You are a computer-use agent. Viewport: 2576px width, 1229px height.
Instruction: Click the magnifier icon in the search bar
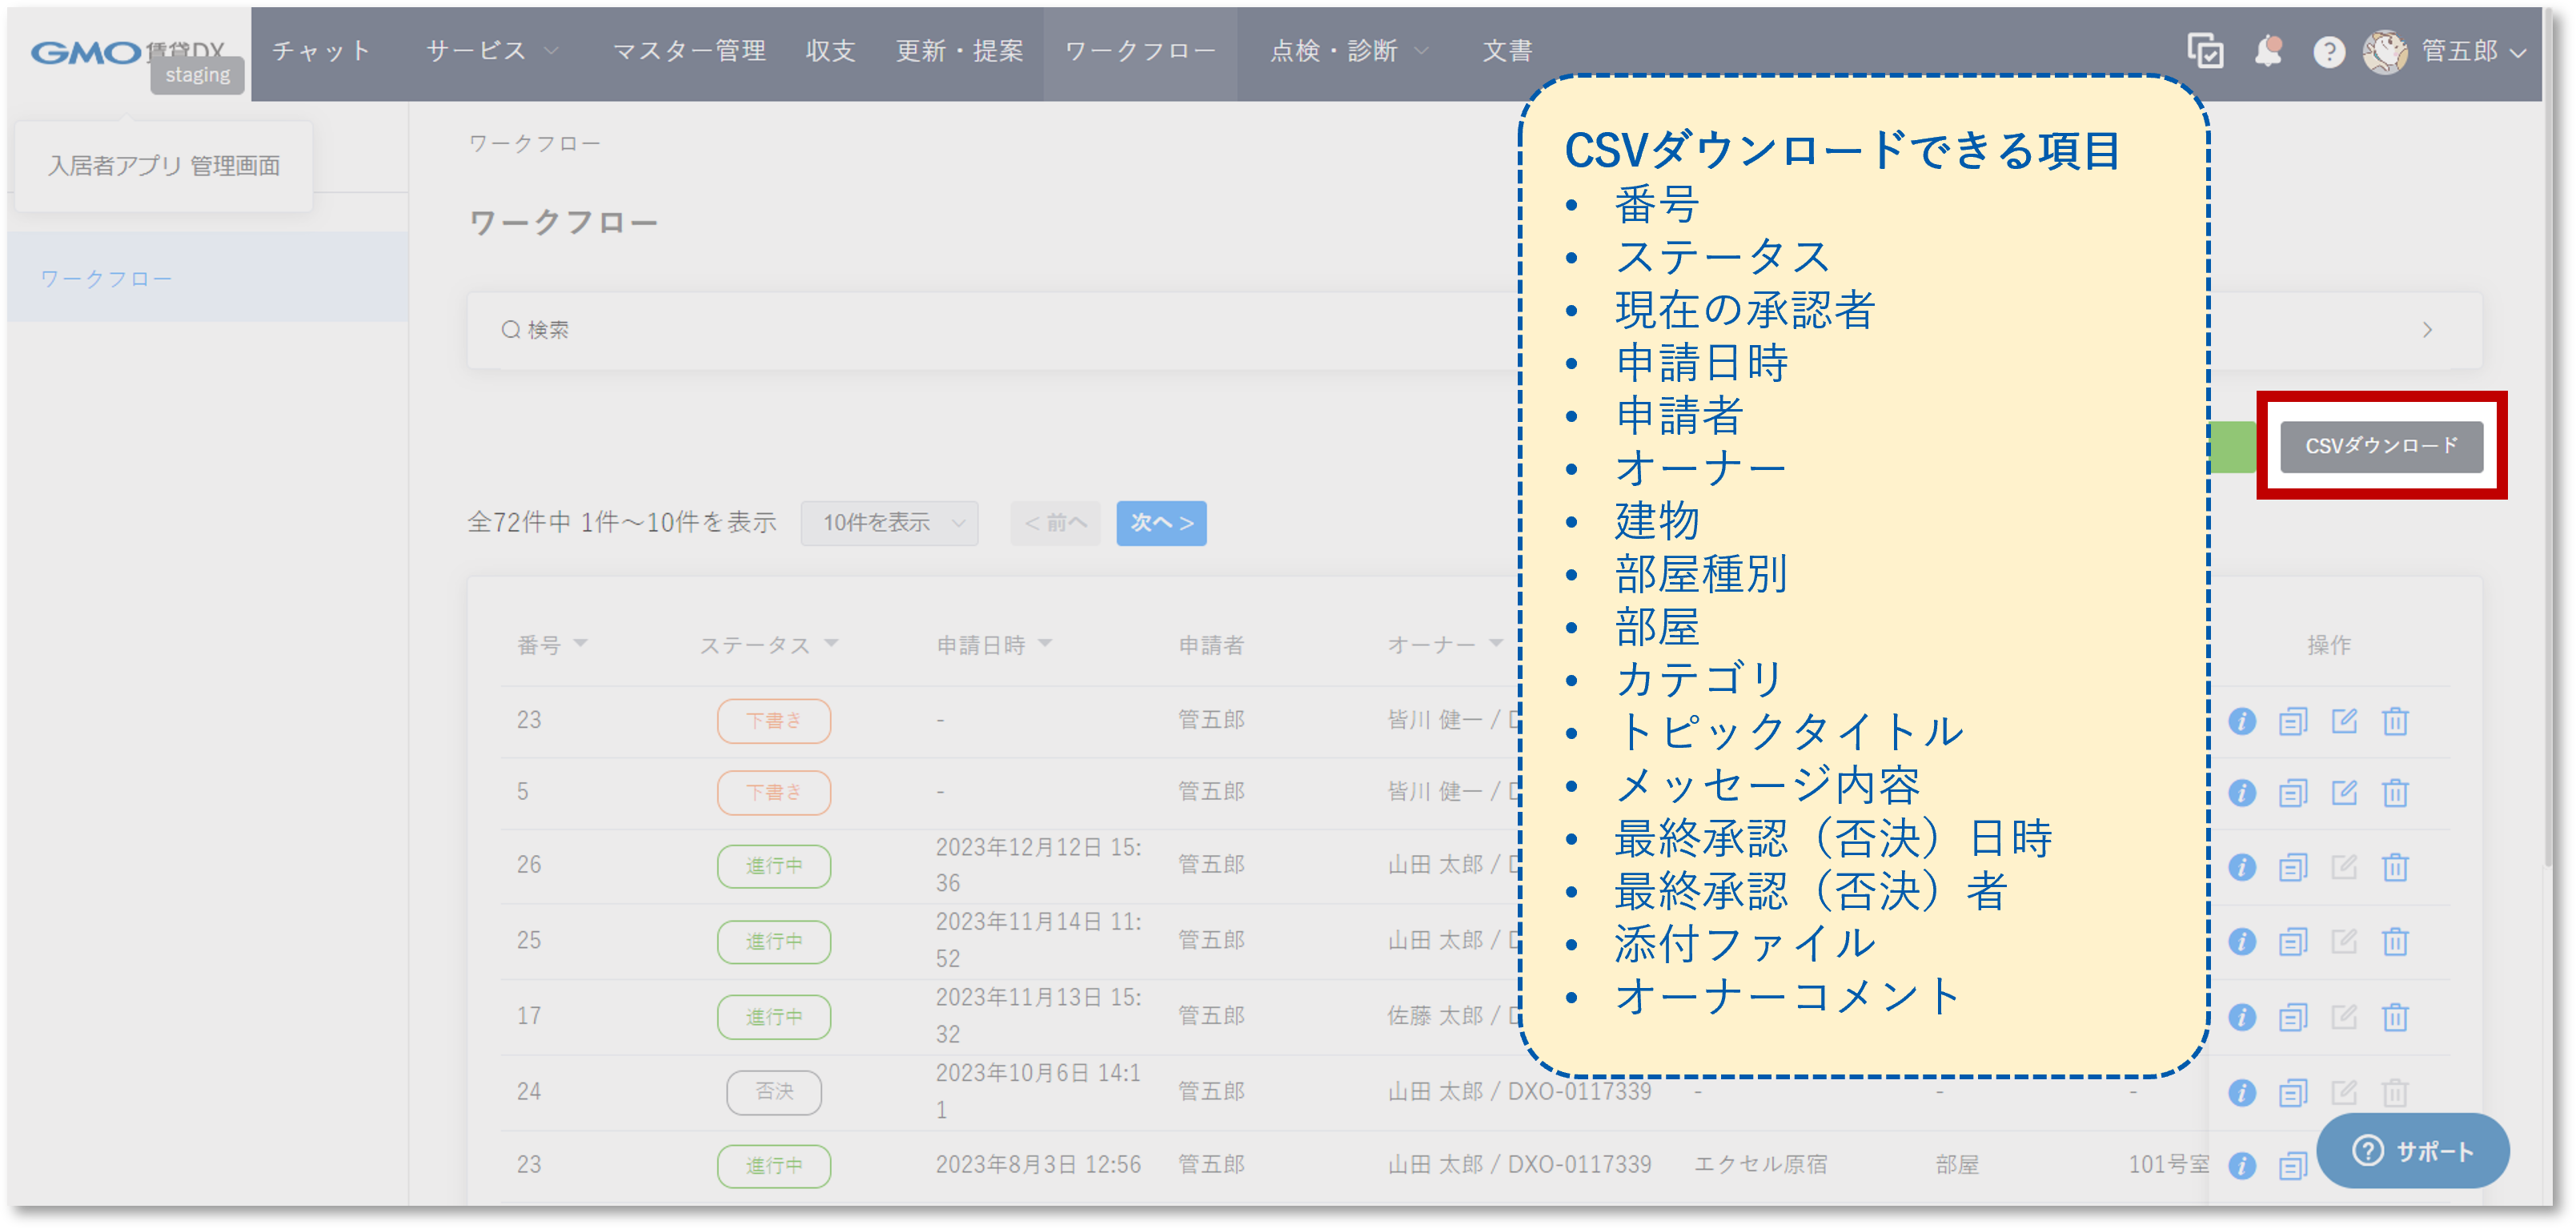(511, 328)
